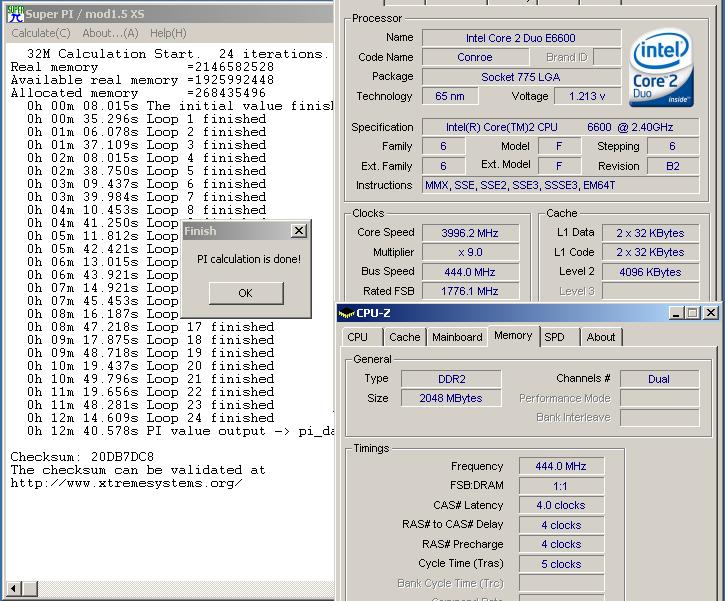
Task: Click the Instructions field listing MMX, SSE
Action: pyautogui.click(x=560, y=185)
